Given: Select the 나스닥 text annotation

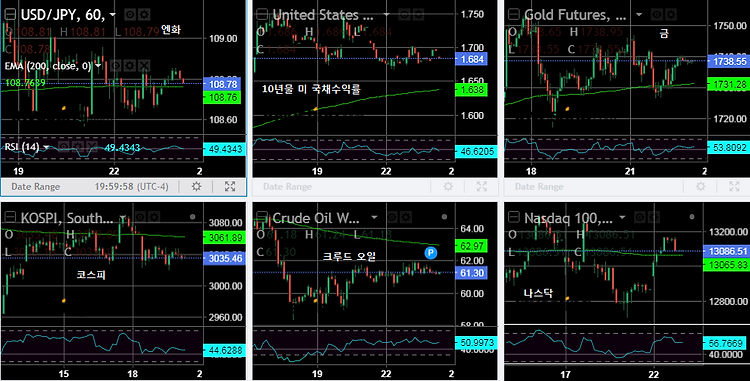Looking at the screenshot, I should tap(538, 293).
